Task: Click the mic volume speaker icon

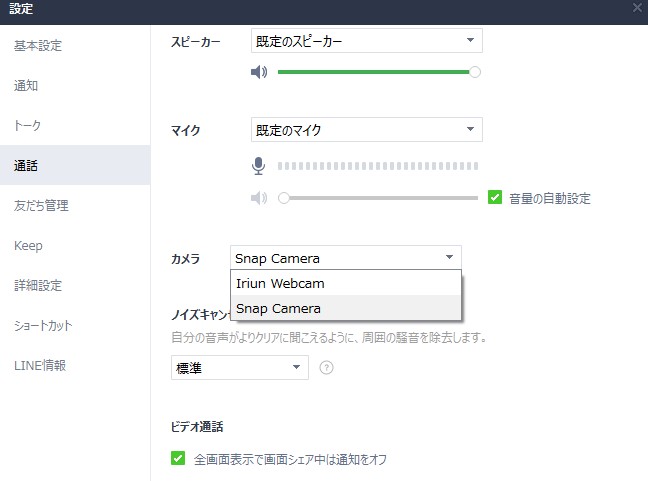Action: coord(259,198)
